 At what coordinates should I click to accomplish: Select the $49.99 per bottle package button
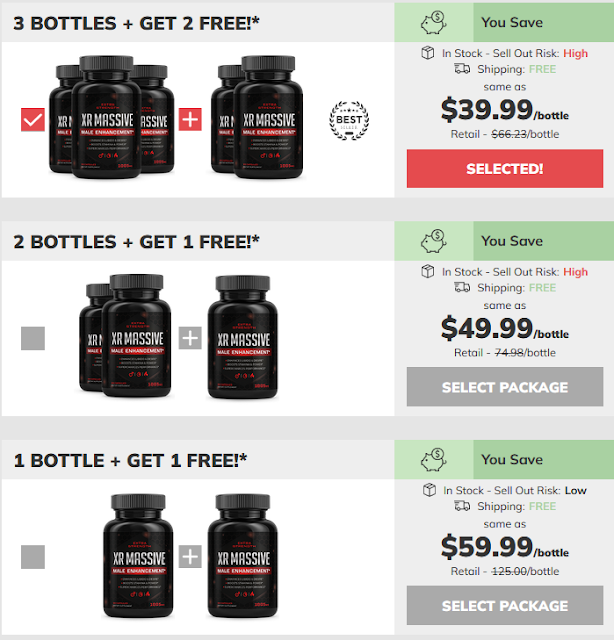[505, 387]
